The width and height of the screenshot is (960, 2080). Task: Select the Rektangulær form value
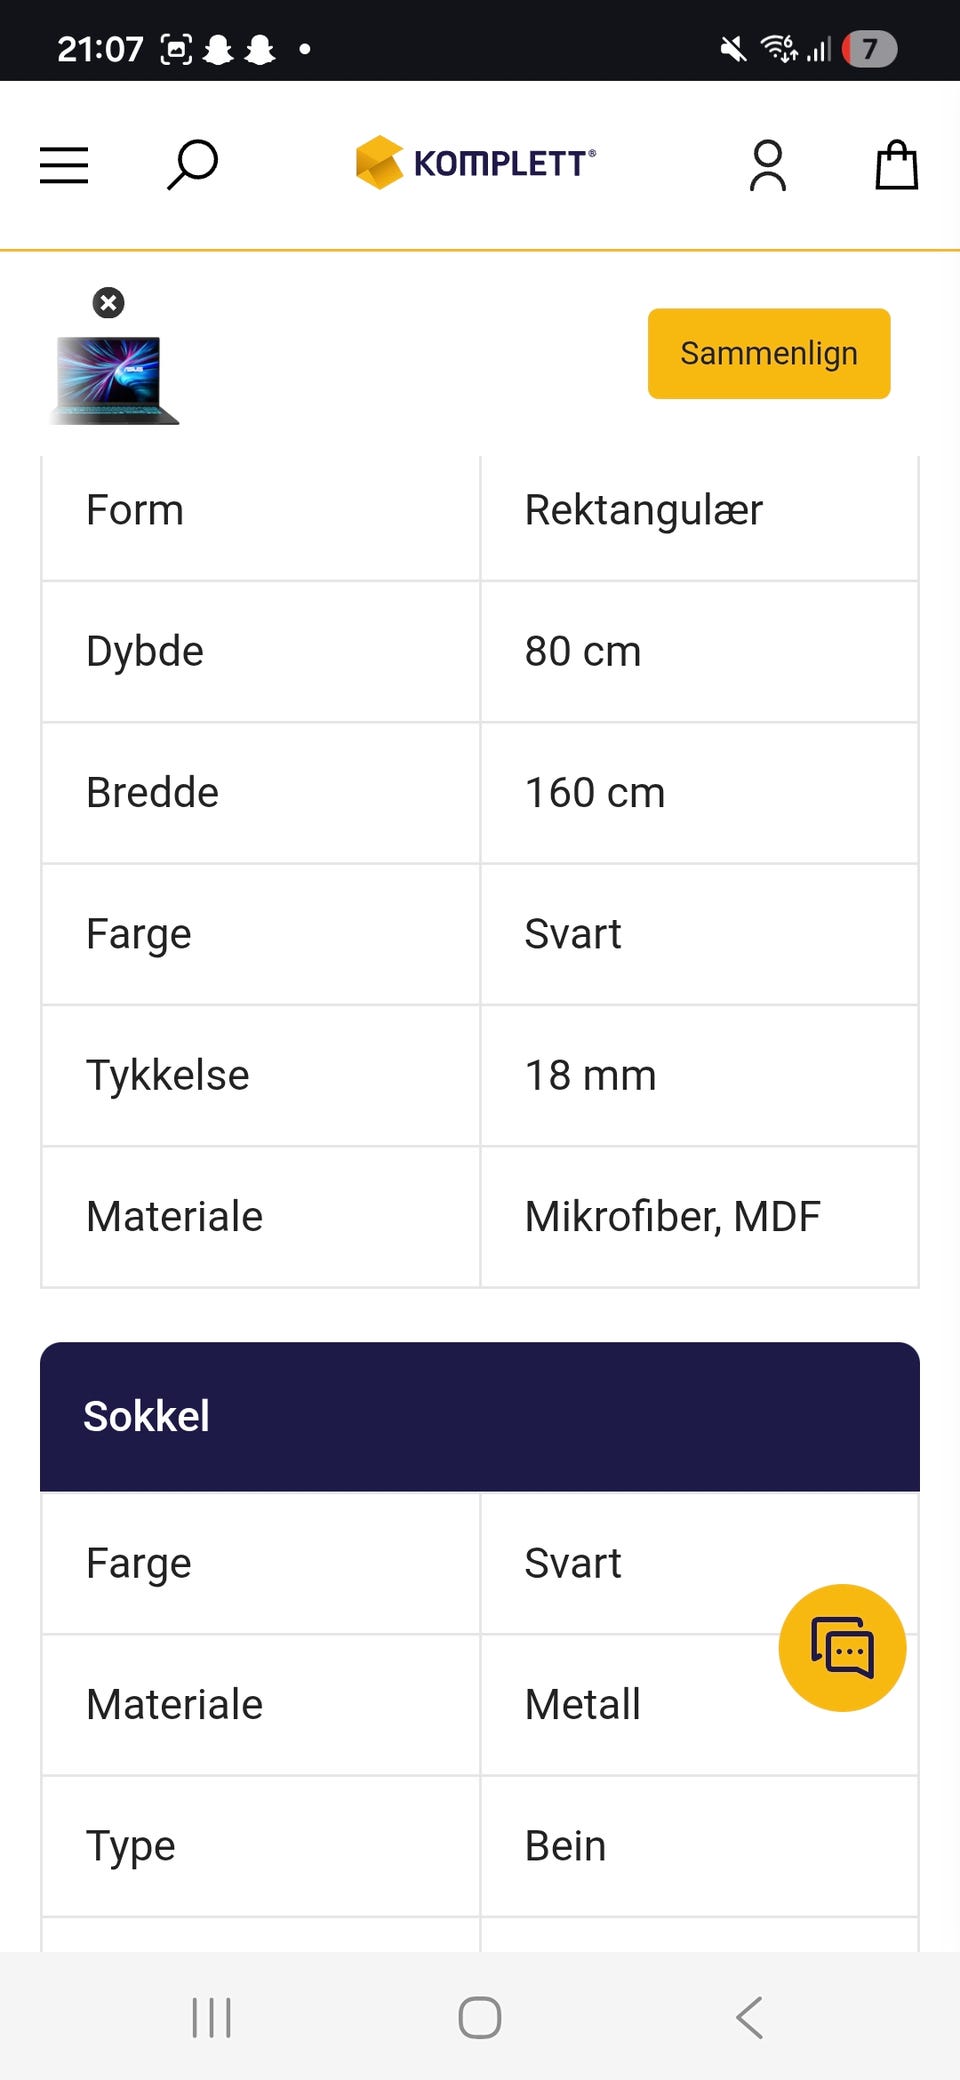[643, 510]
